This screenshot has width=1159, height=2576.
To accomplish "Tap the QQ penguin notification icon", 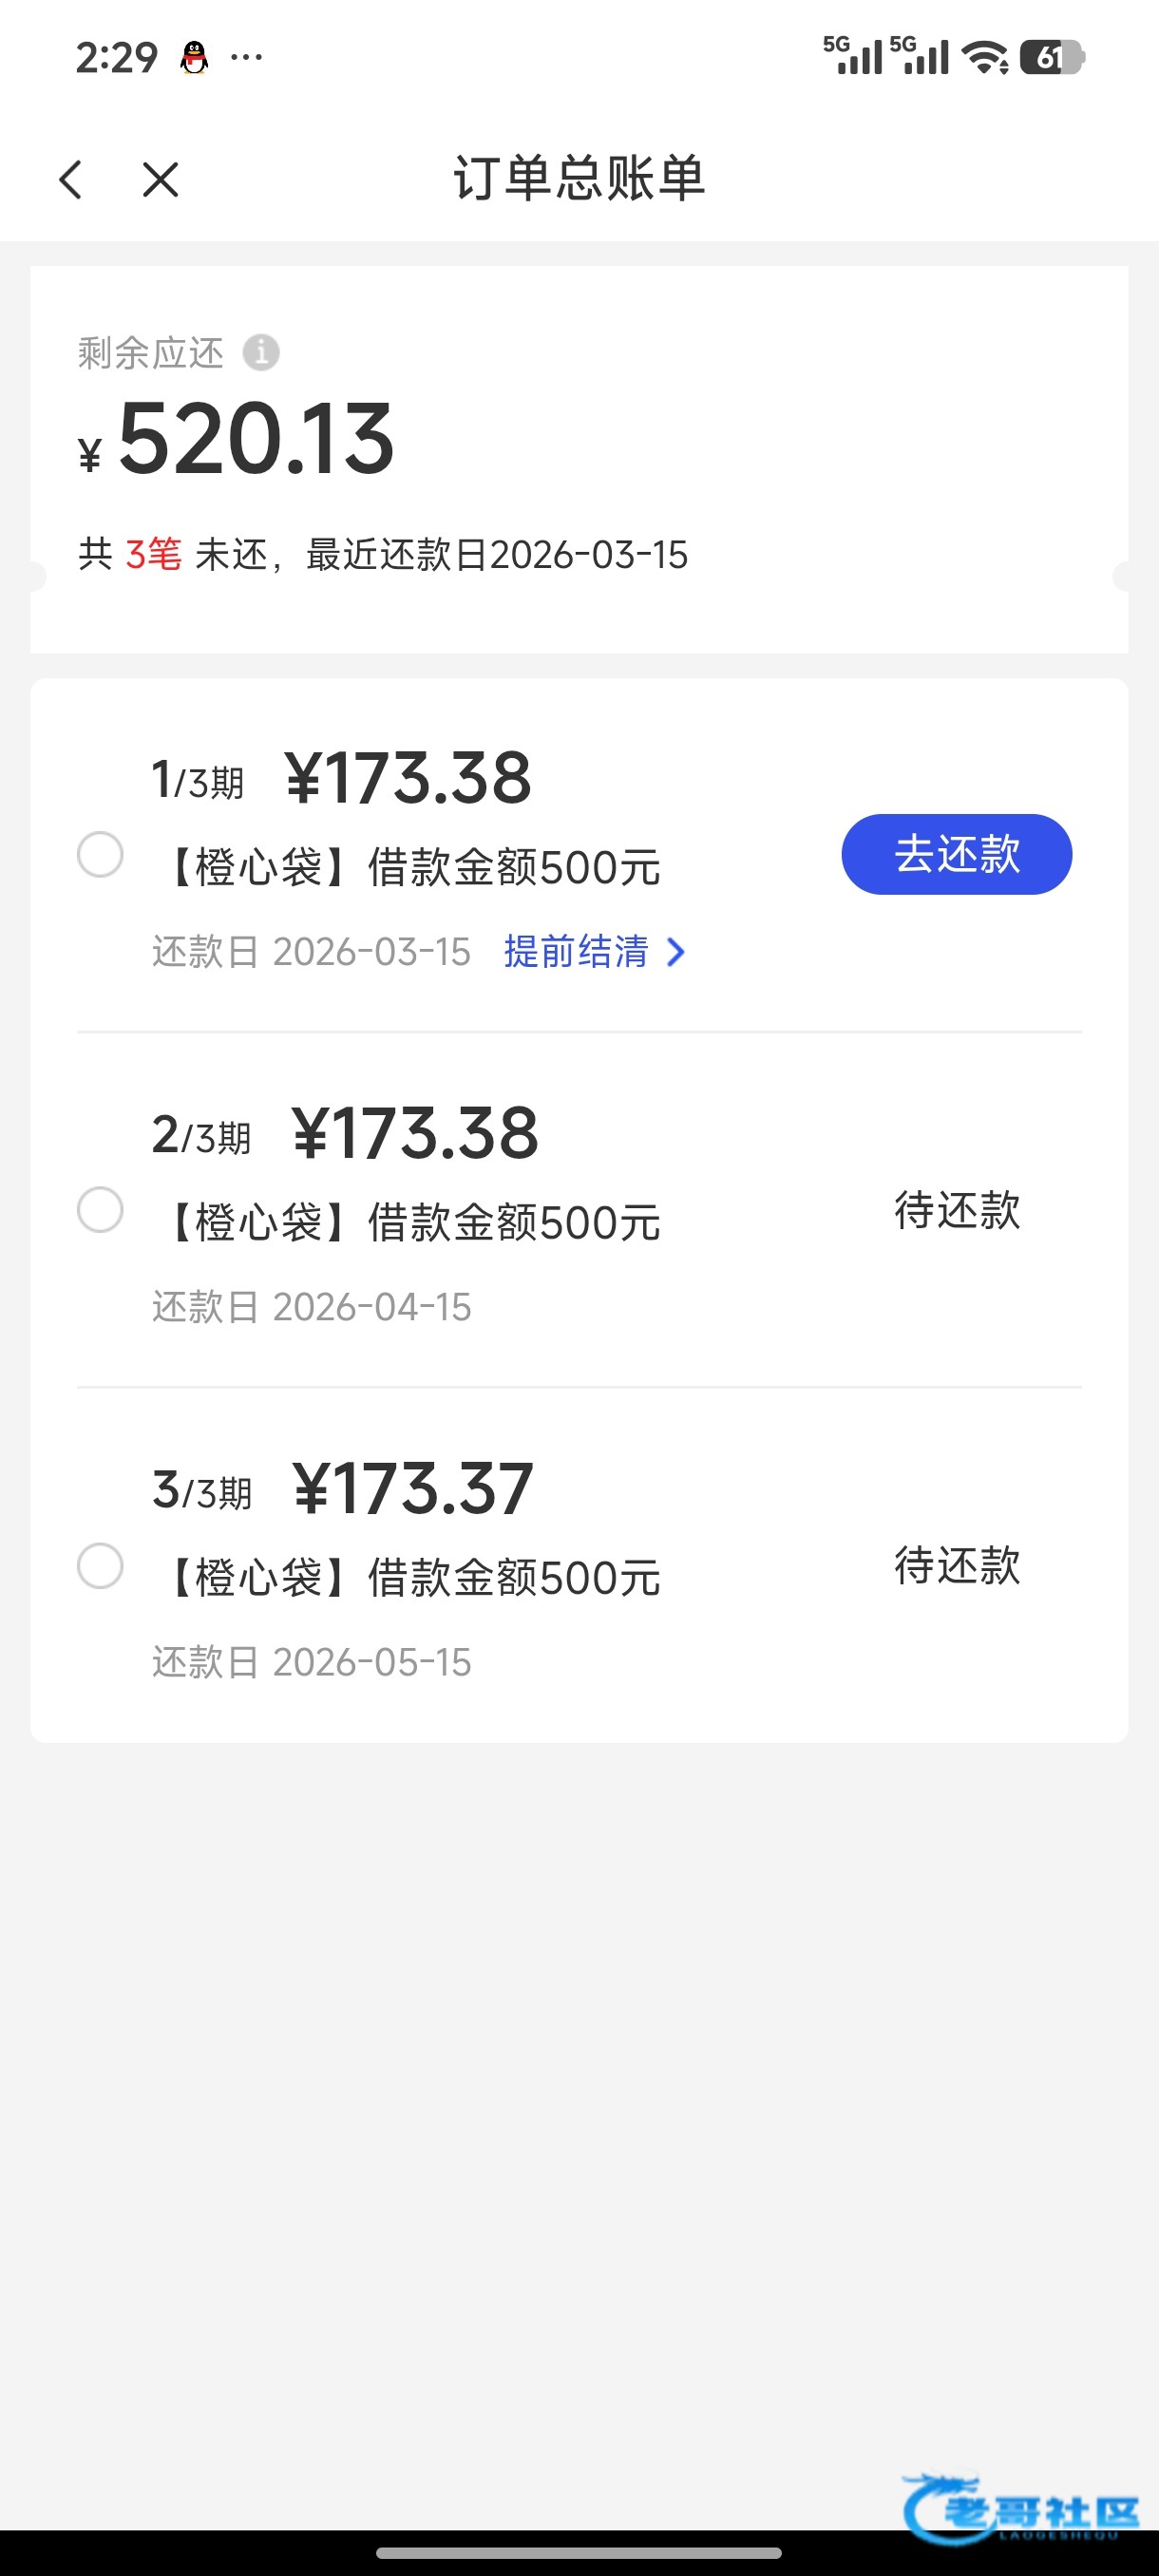I will tap(194, 57).
